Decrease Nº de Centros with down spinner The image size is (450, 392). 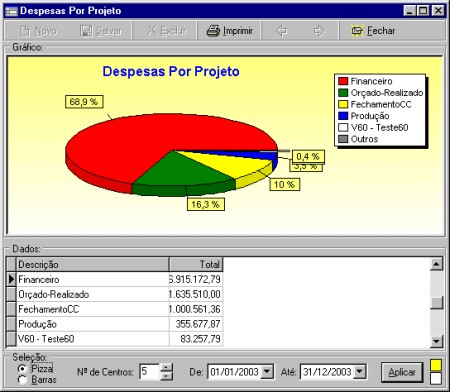(x=166, y=376)
